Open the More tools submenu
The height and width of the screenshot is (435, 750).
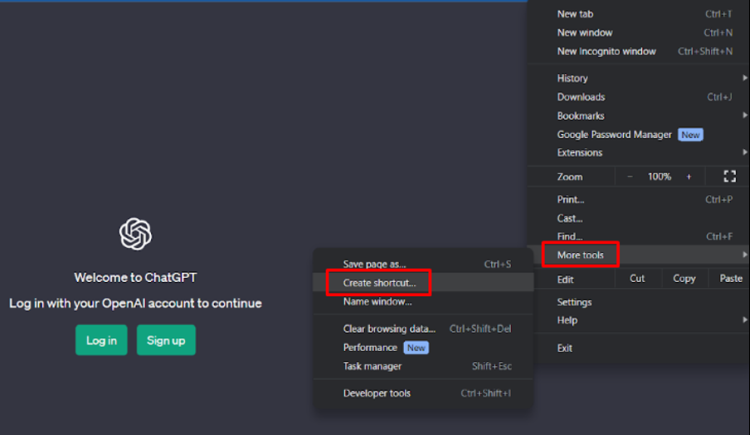(580, 256)
